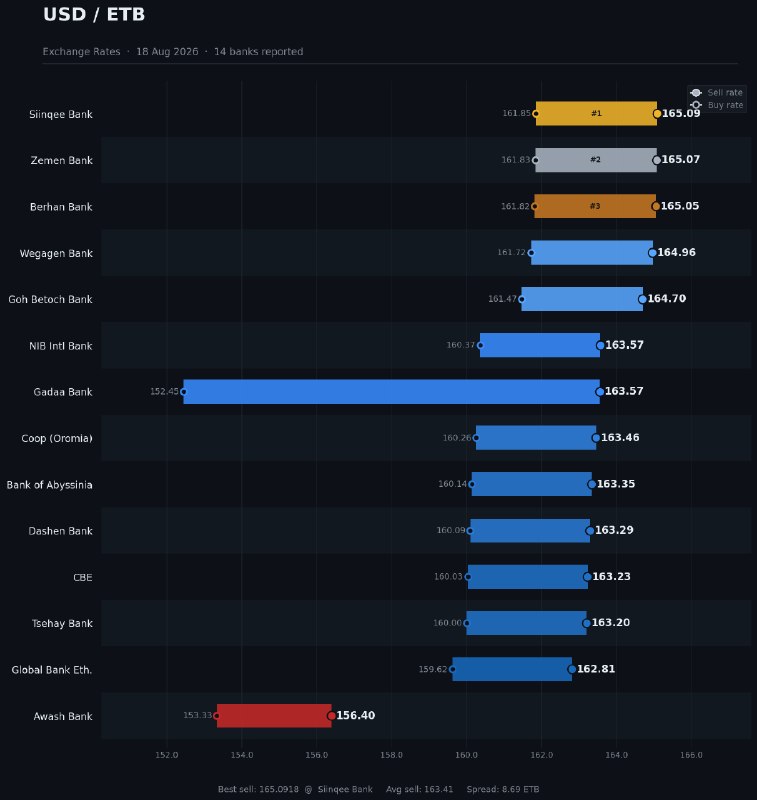
Task: Select the 163.29 sell rate value
Action: [614, 530]
